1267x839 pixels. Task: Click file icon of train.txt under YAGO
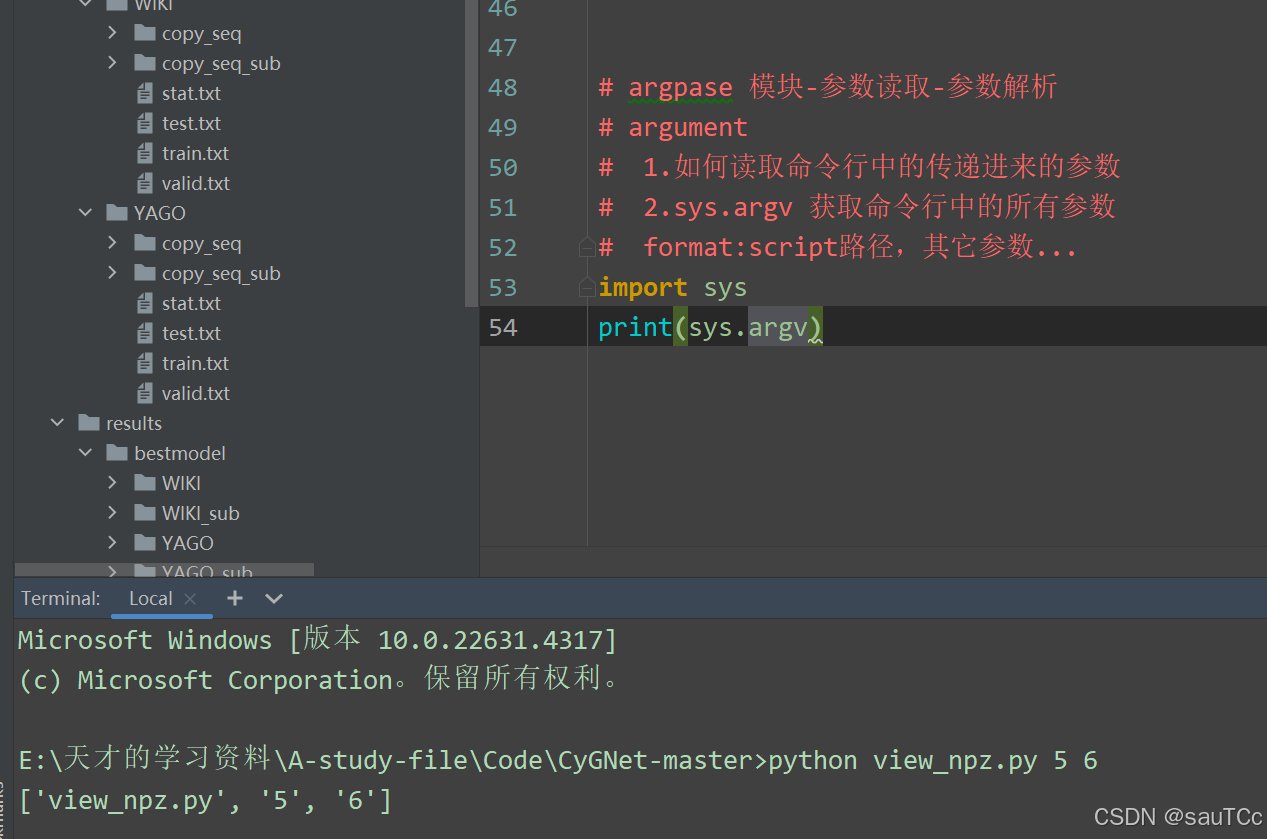coord(145,363)
